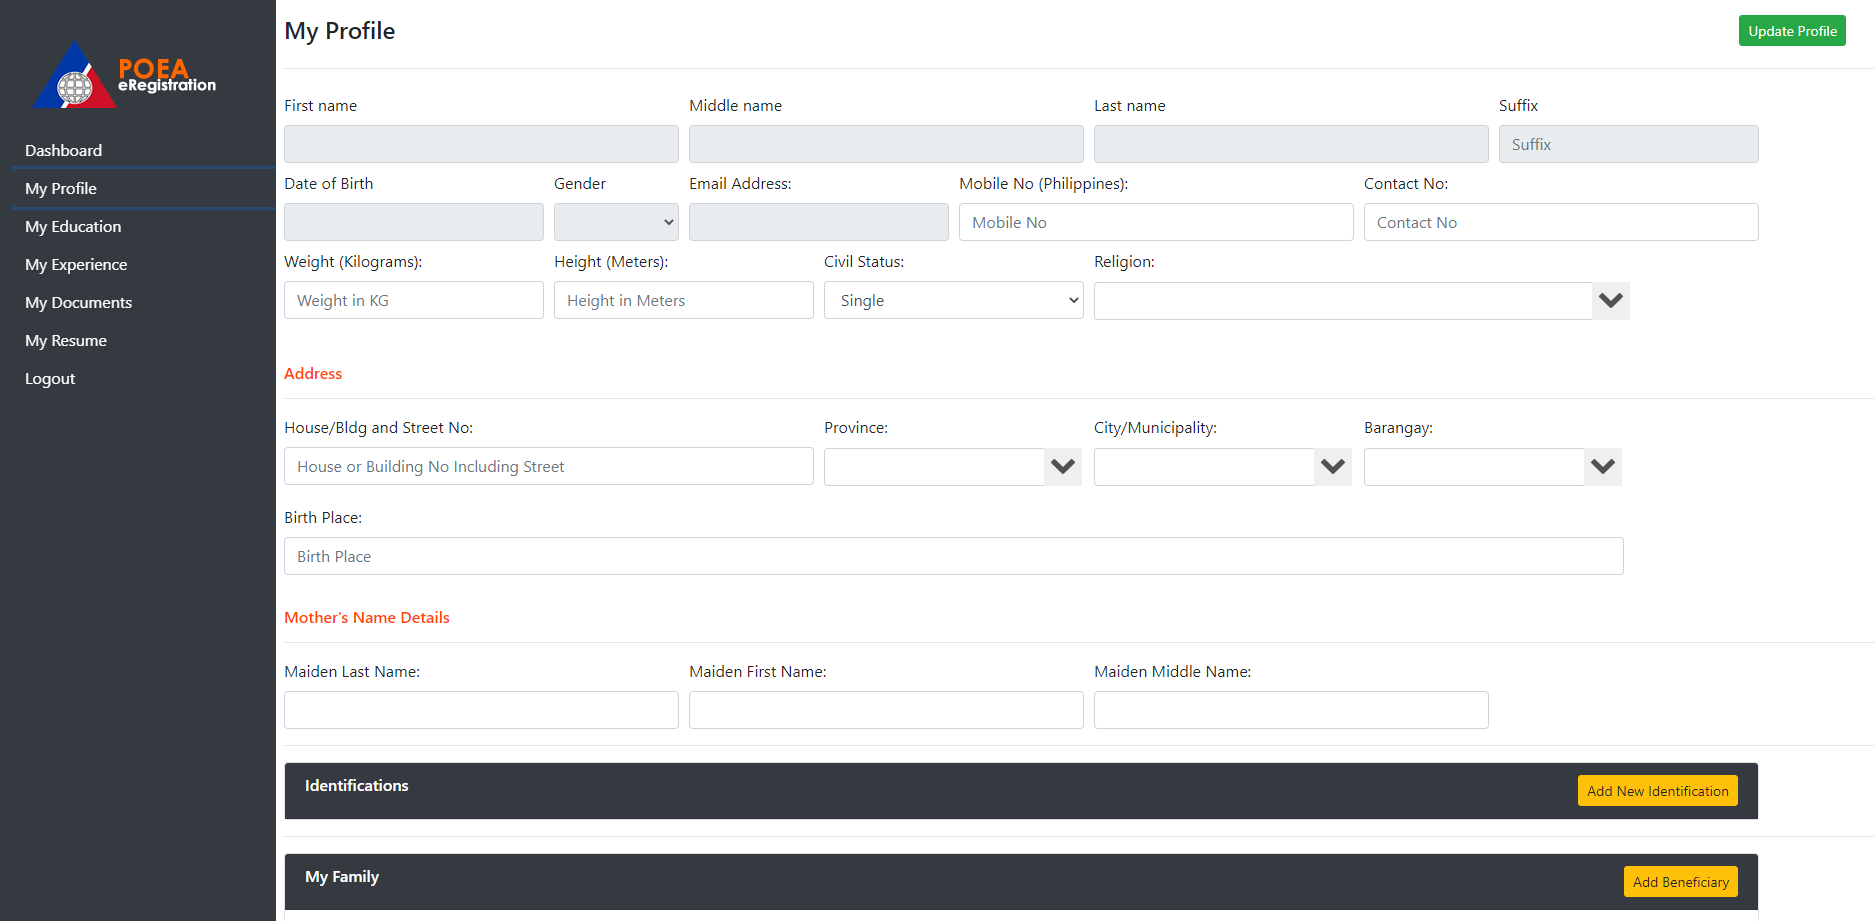Click Add New Identification button
Screen dimensions: 1875x921
[x=1657, y=791]
